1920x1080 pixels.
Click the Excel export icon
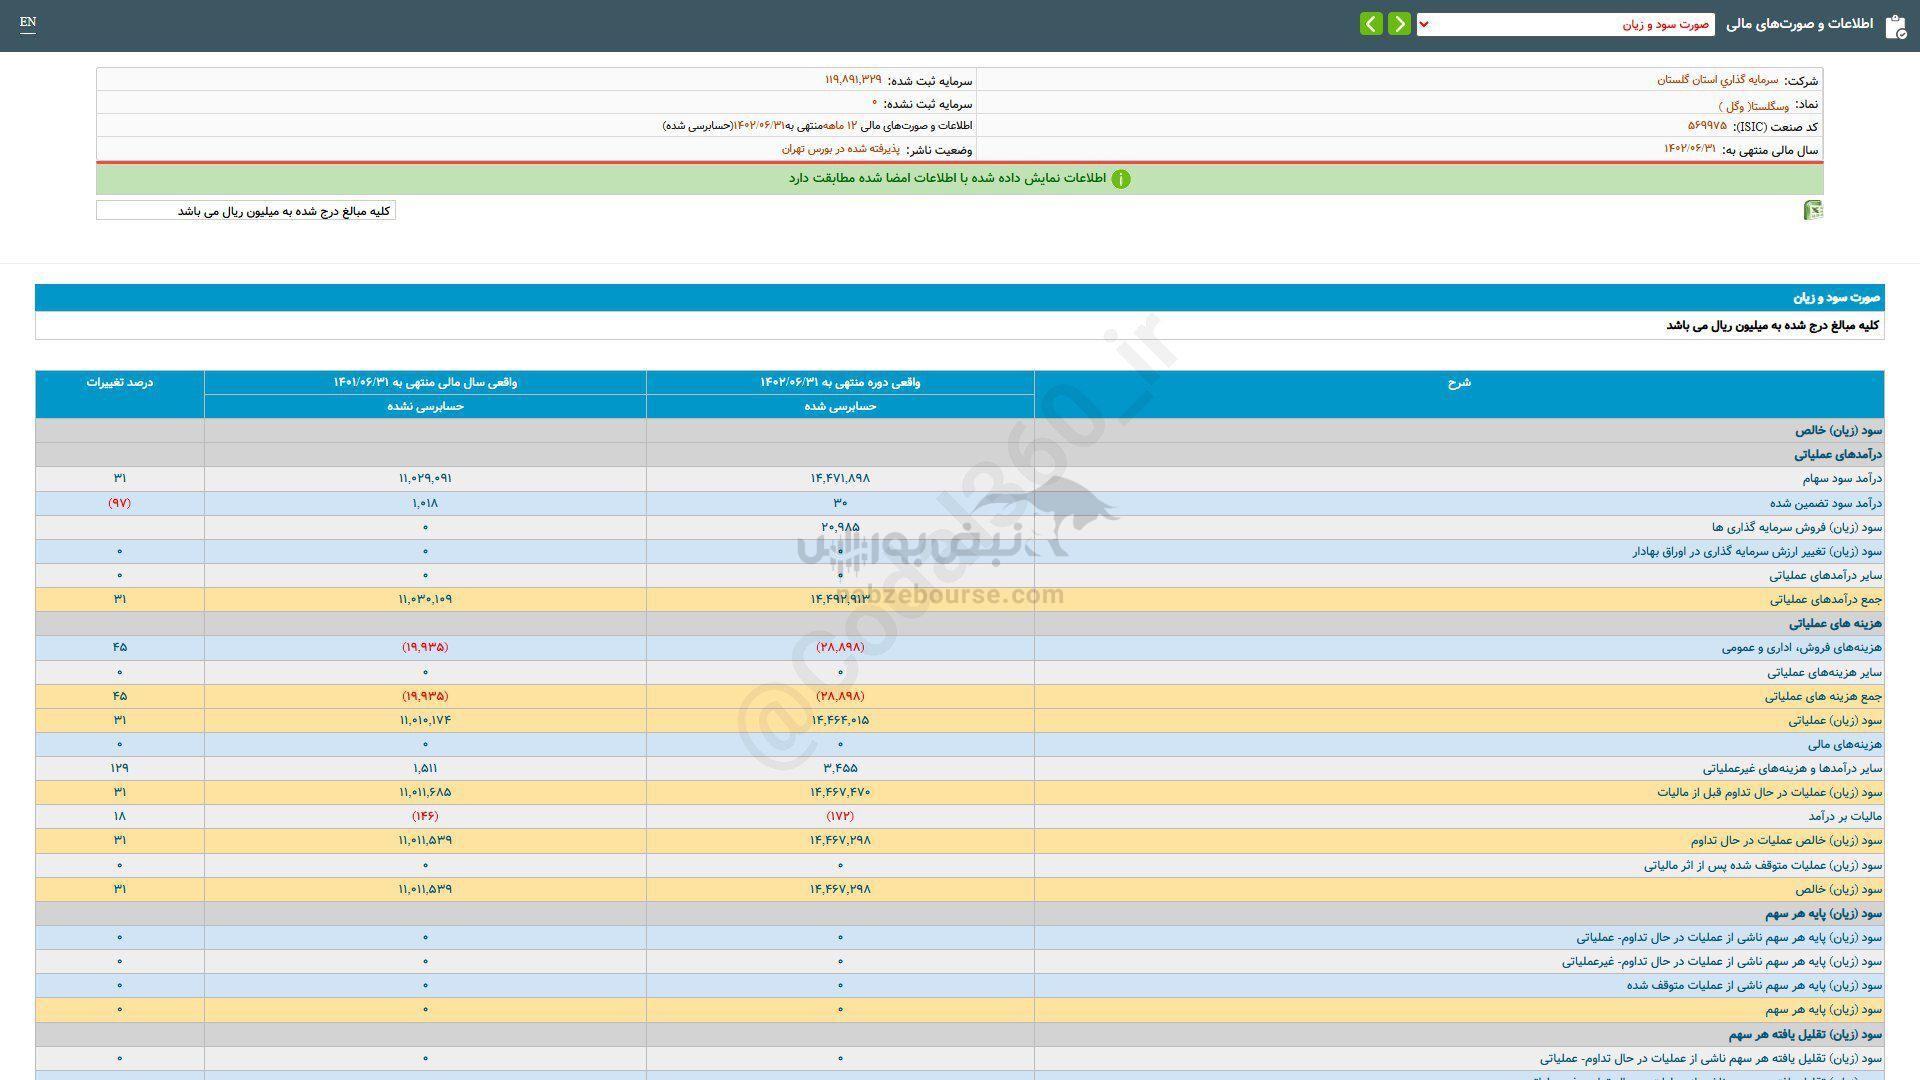click(x=1812, y=210)
